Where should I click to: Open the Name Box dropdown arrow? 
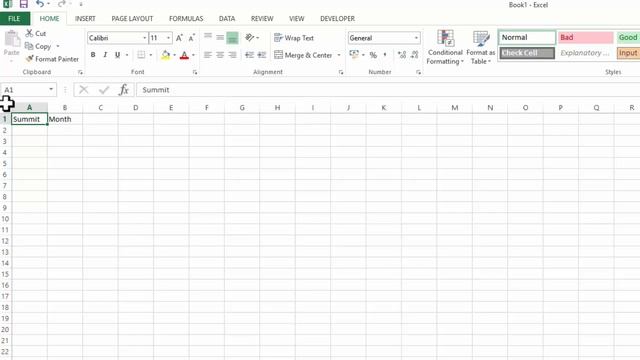point(51,89)
